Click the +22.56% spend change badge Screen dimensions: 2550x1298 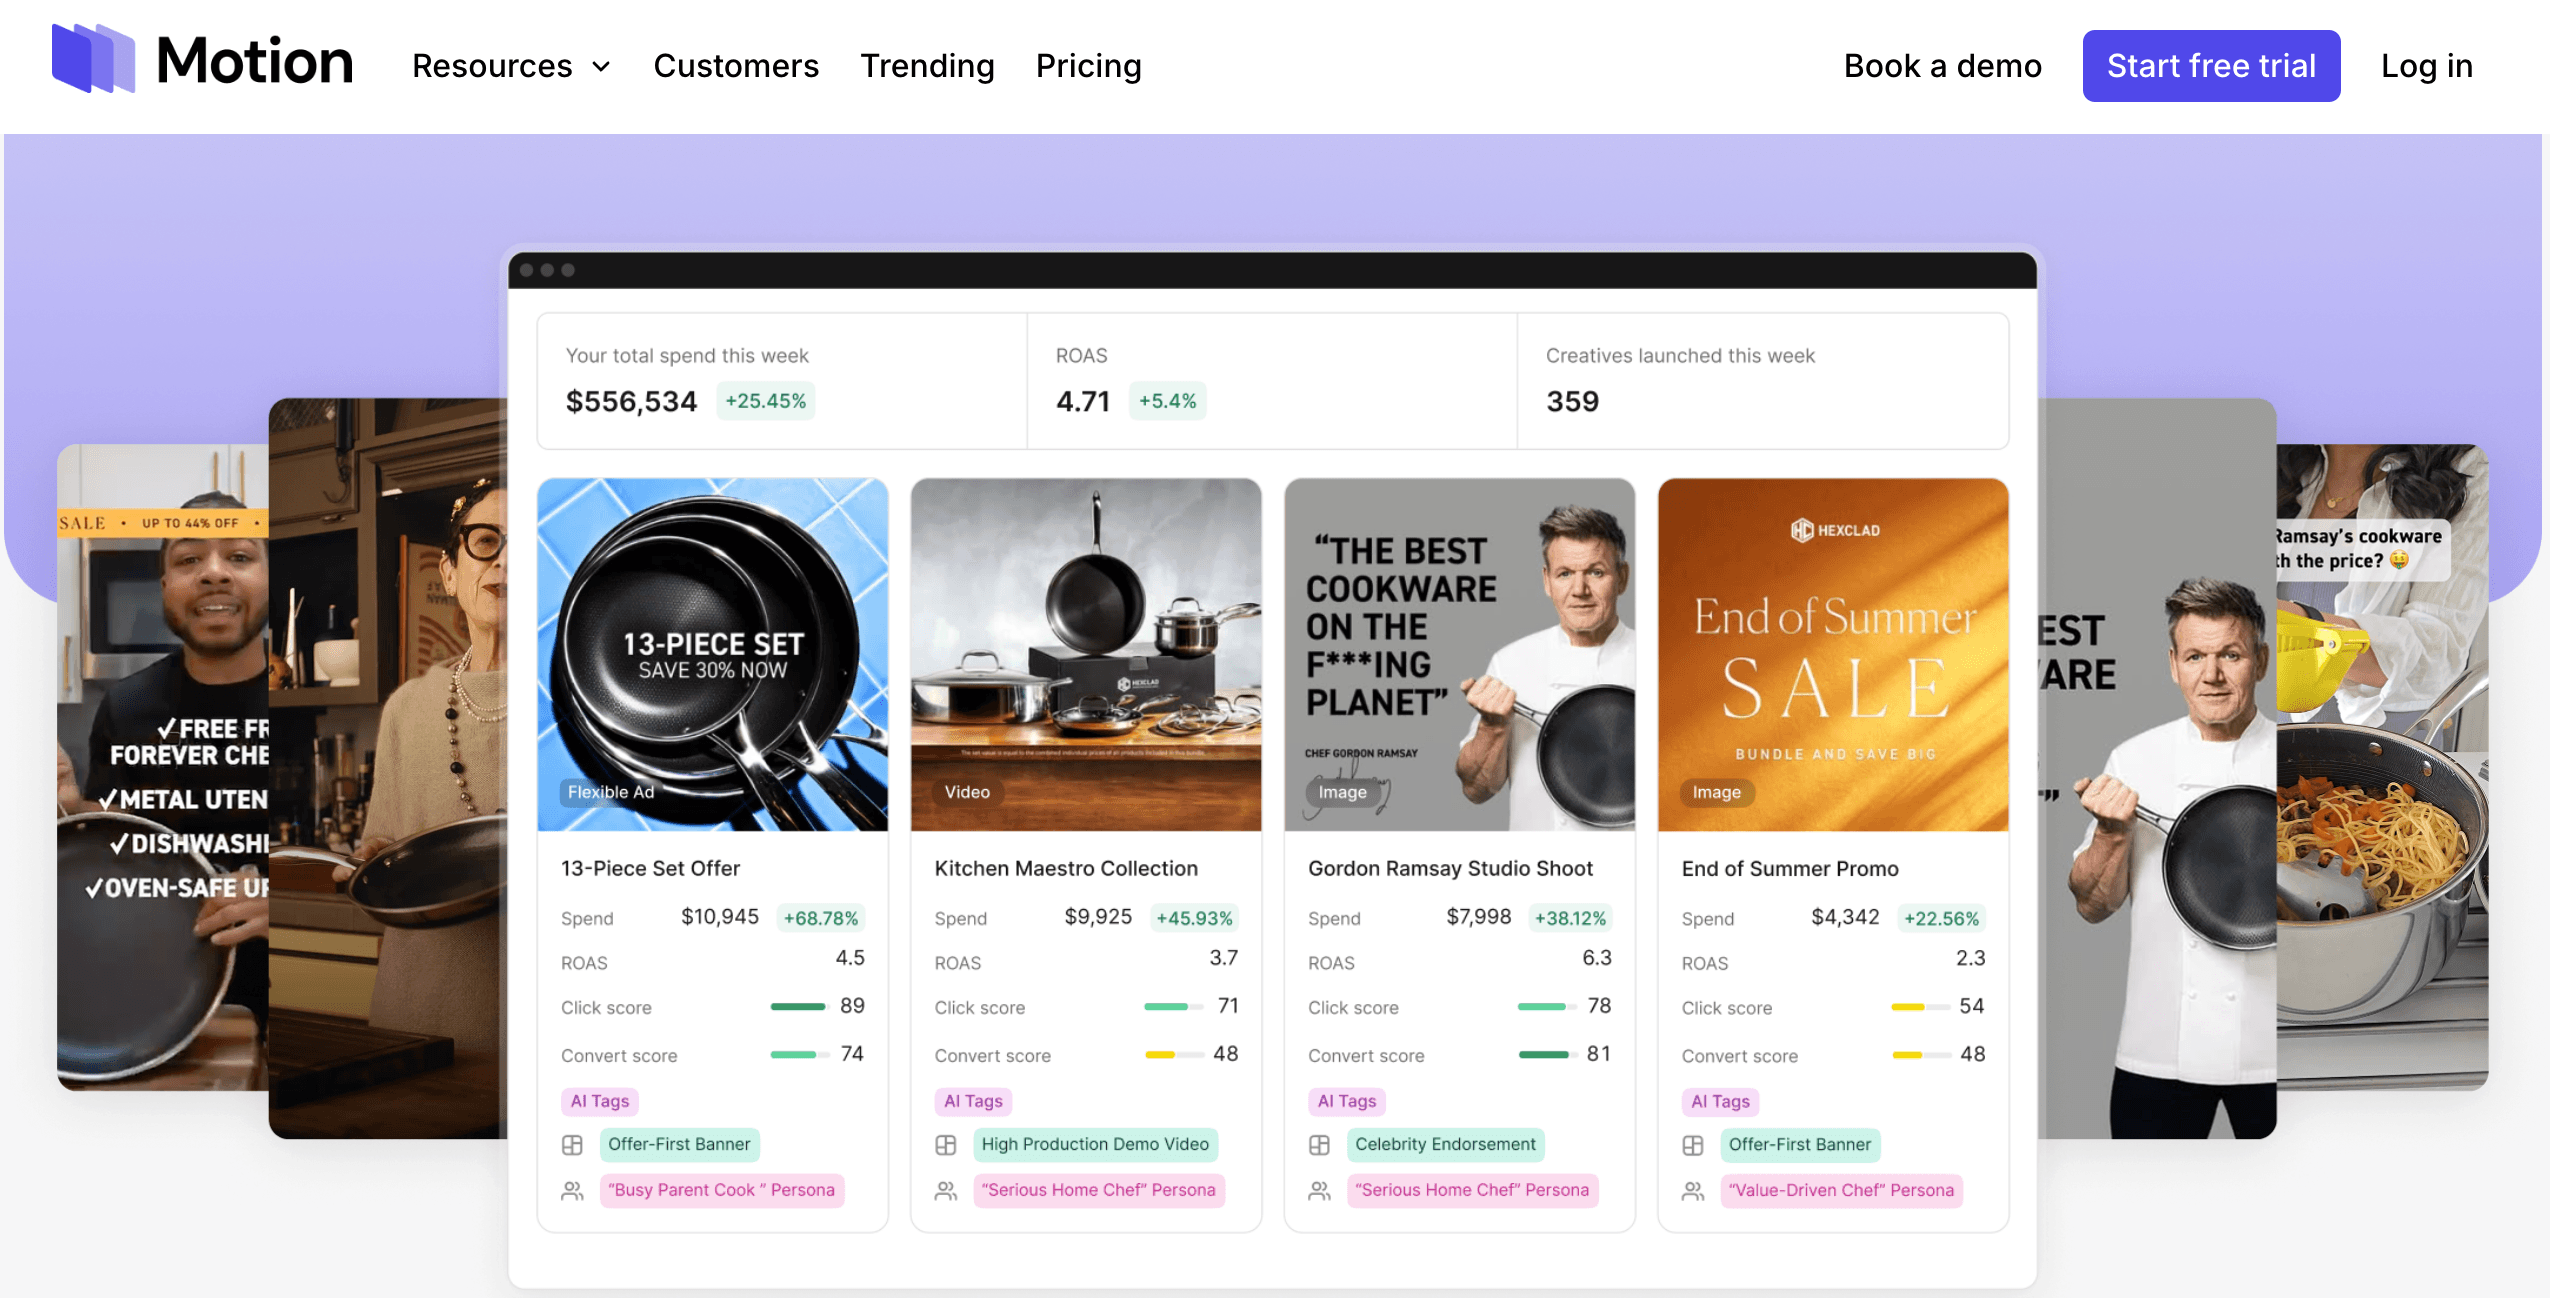coord(1941,918)
